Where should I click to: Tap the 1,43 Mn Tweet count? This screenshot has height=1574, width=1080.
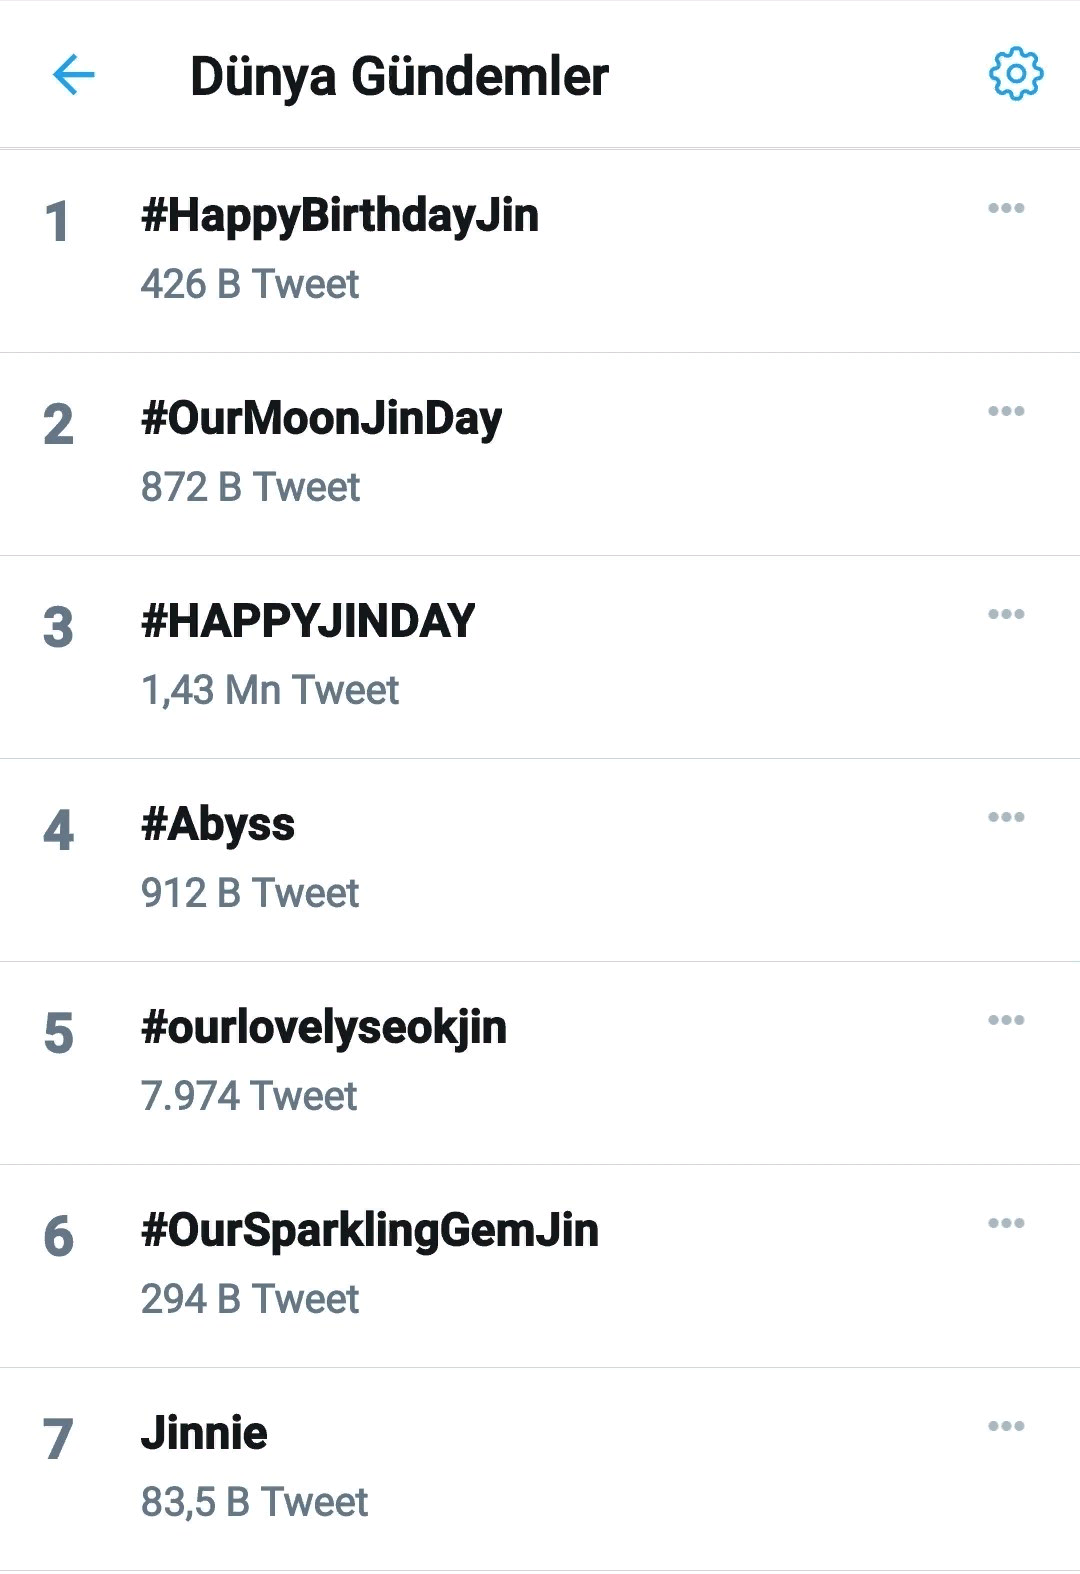(270, 690)
